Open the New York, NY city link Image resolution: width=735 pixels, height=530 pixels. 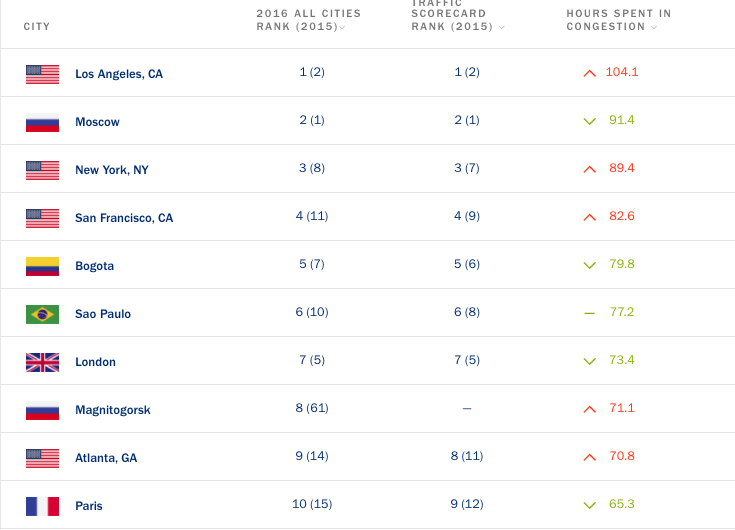[112, 170]
